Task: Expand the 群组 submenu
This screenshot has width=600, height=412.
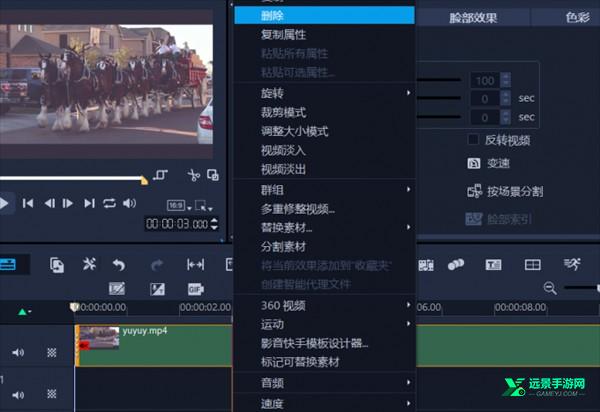Action: click(324, 190)
